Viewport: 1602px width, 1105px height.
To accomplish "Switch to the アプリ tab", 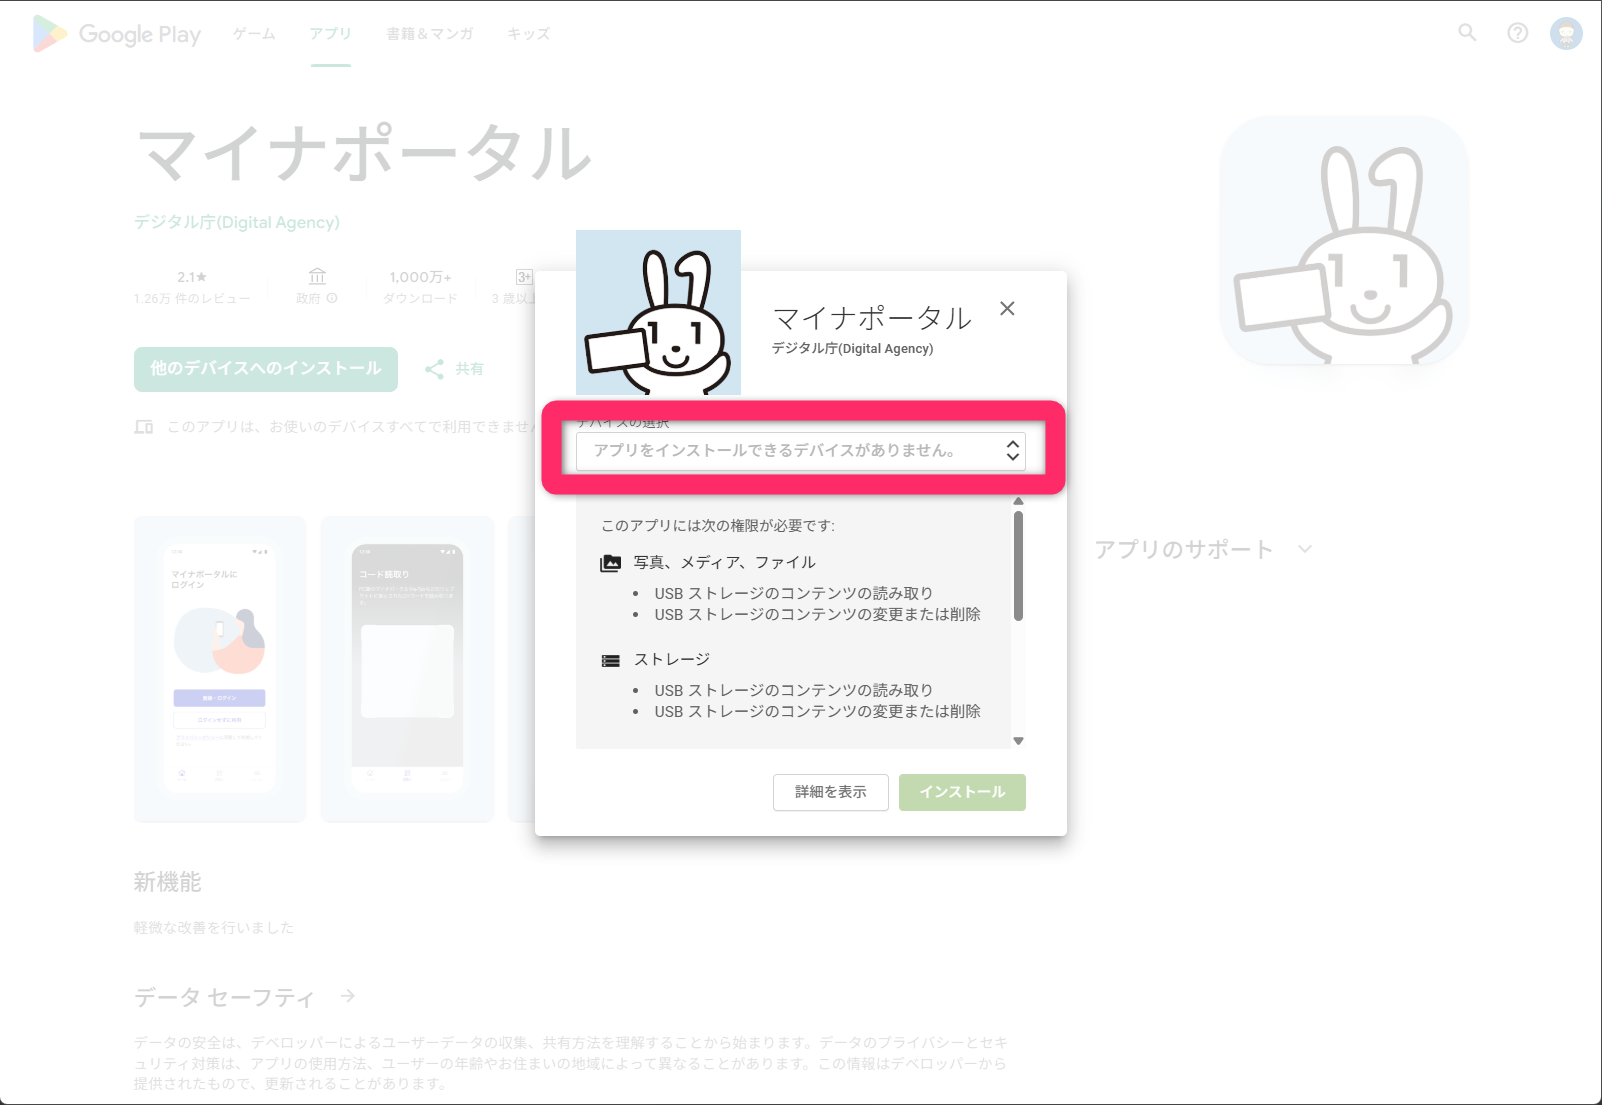I will pyautogui.click(x=330, y=34).
